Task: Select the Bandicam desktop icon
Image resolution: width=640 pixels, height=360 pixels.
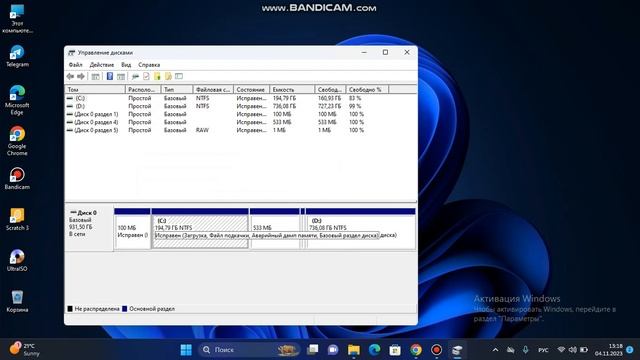Action: 17,179
